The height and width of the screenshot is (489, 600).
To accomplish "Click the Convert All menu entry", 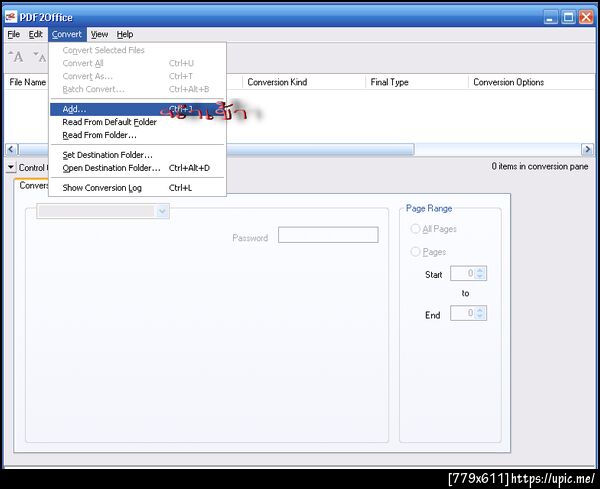I will [137, 63].
